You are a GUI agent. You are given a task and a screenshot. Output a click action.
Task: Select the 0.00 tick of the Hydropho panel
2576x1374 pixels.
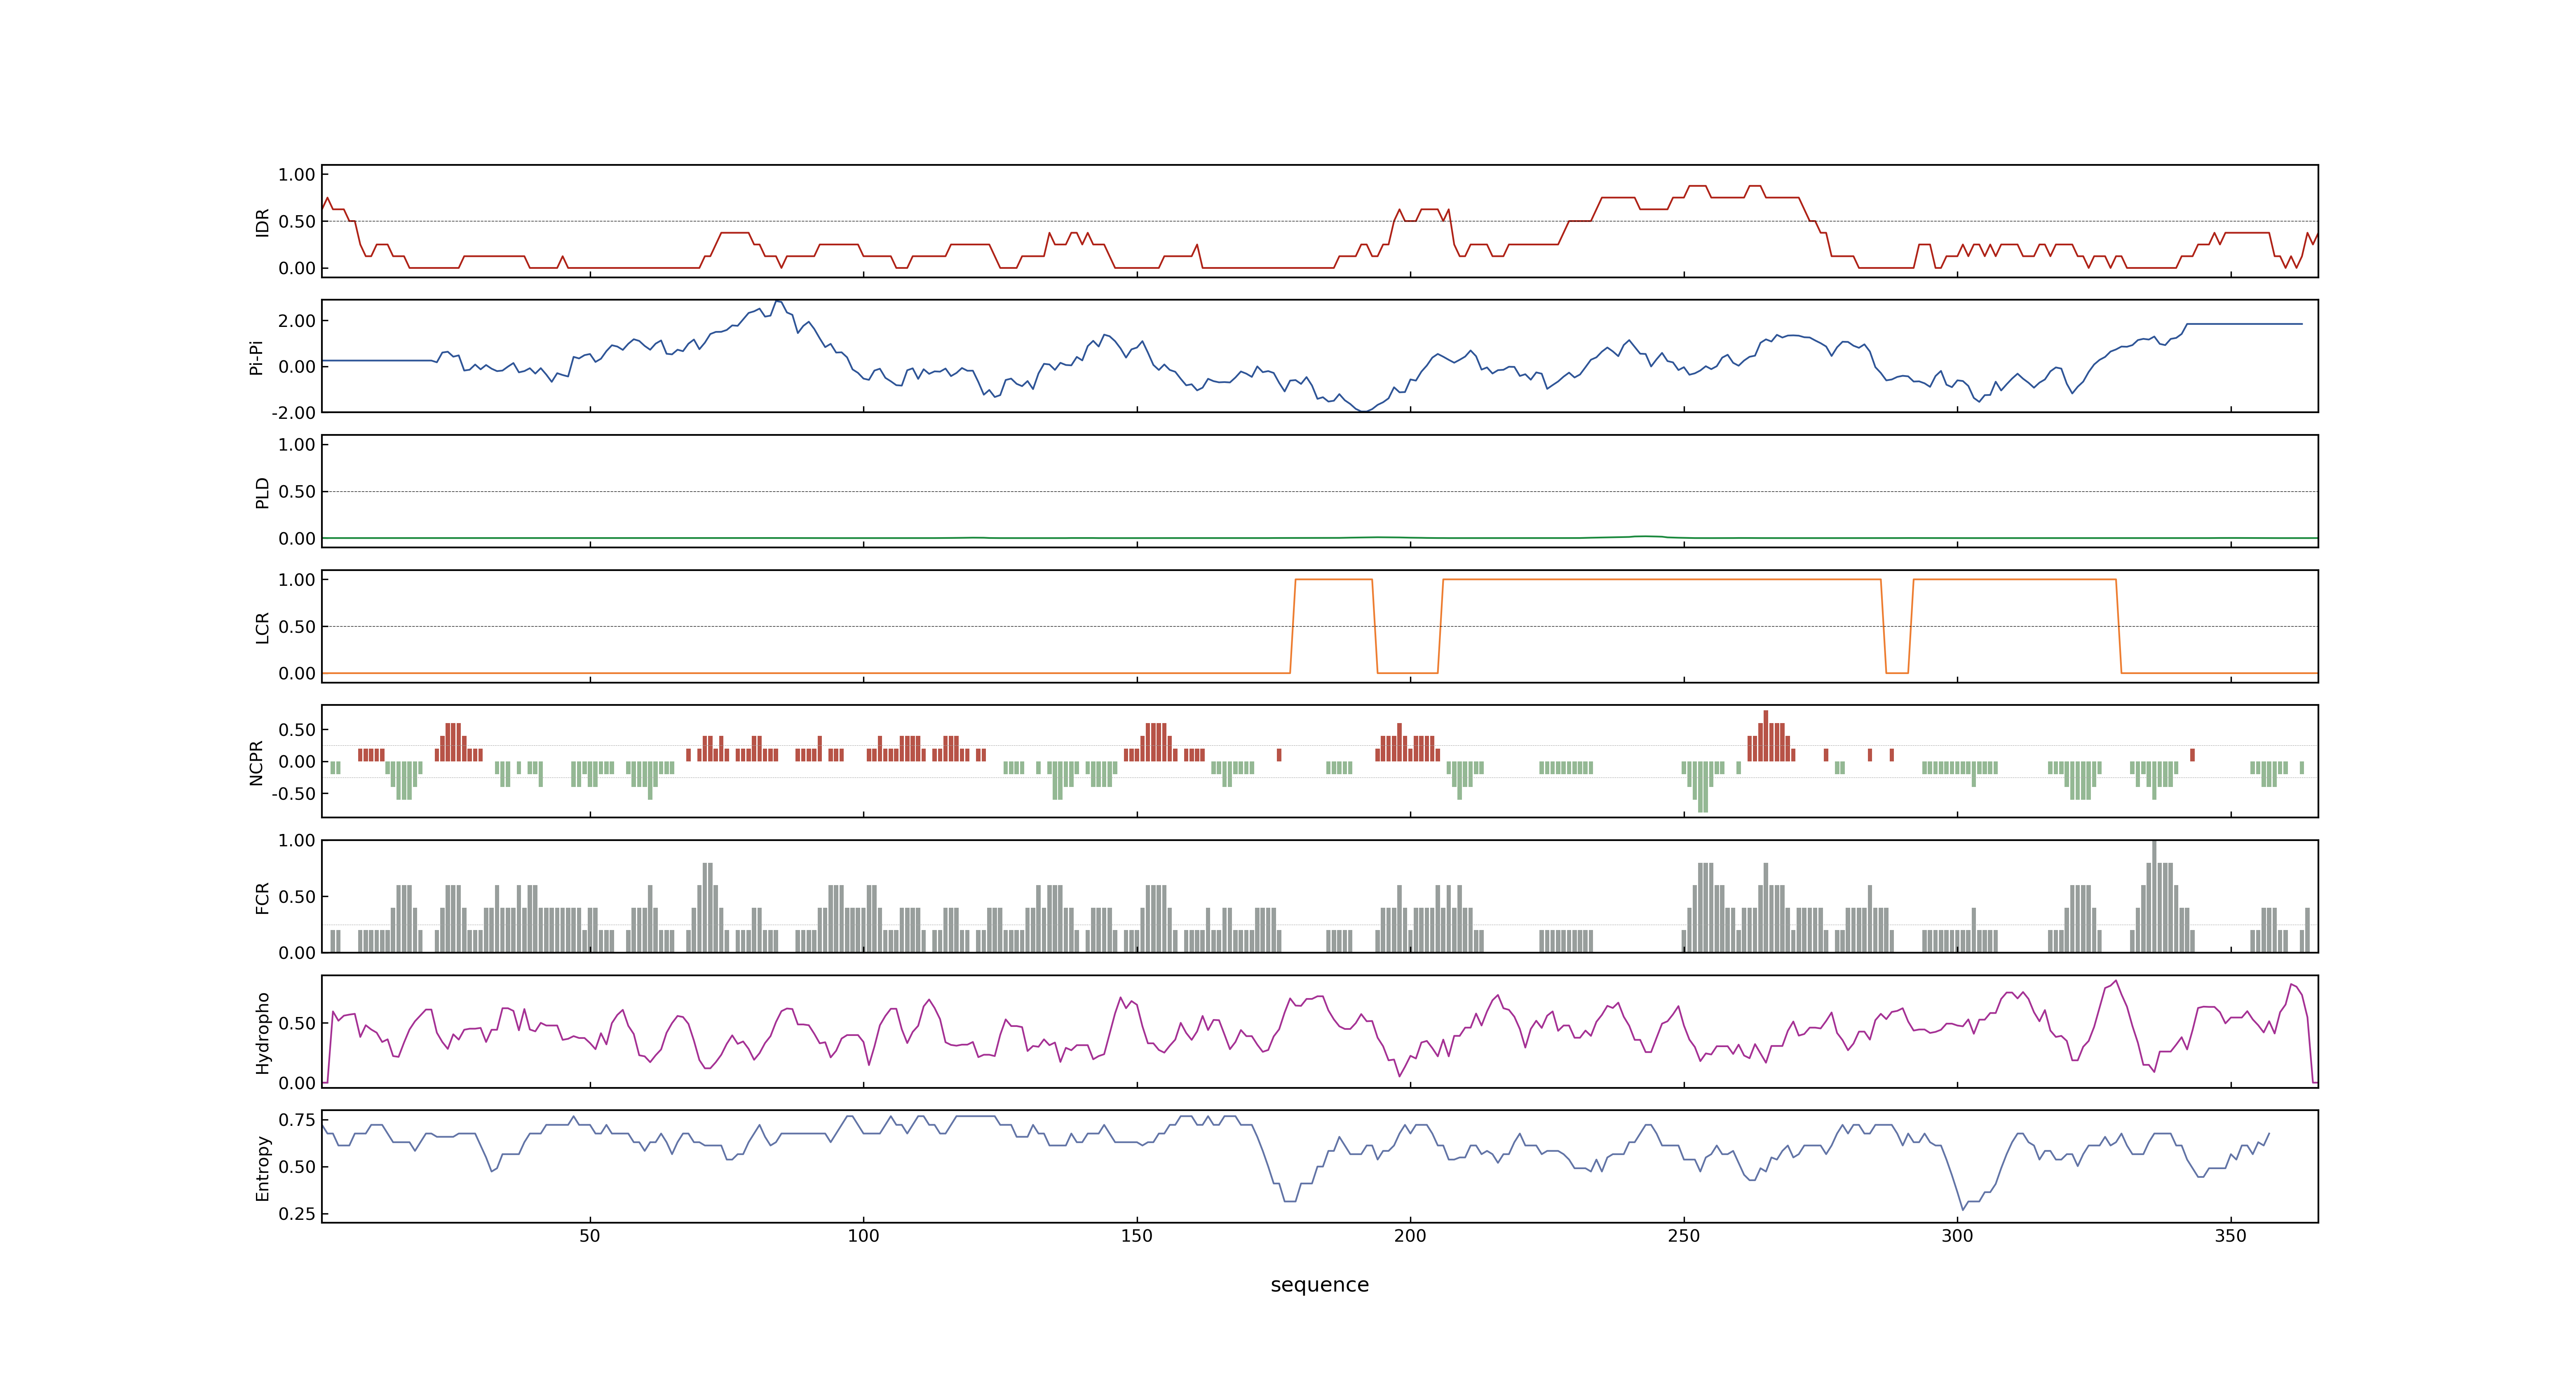[x=297, y=1083]
